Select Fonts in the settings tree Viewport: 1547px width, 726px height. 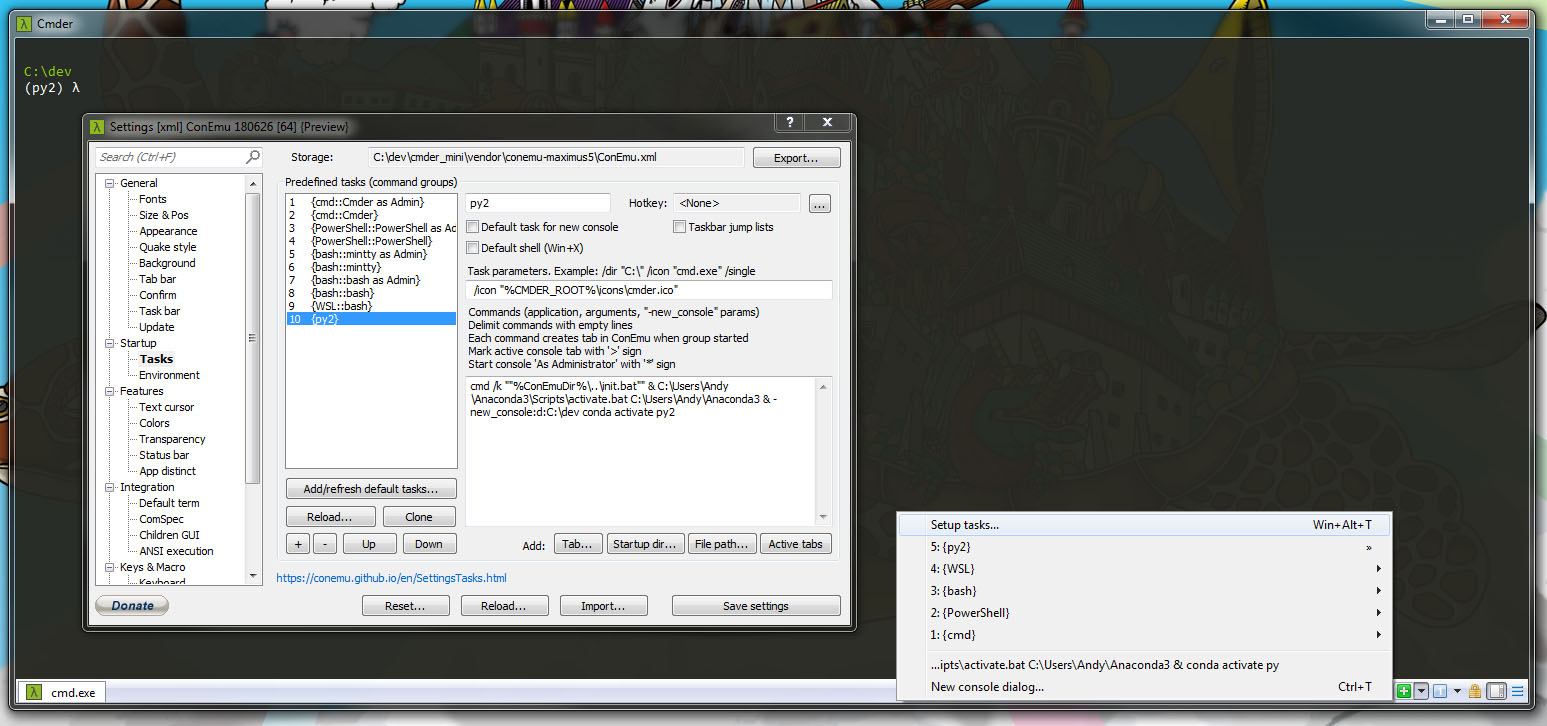pyautogui.click(x=153, y=199)
